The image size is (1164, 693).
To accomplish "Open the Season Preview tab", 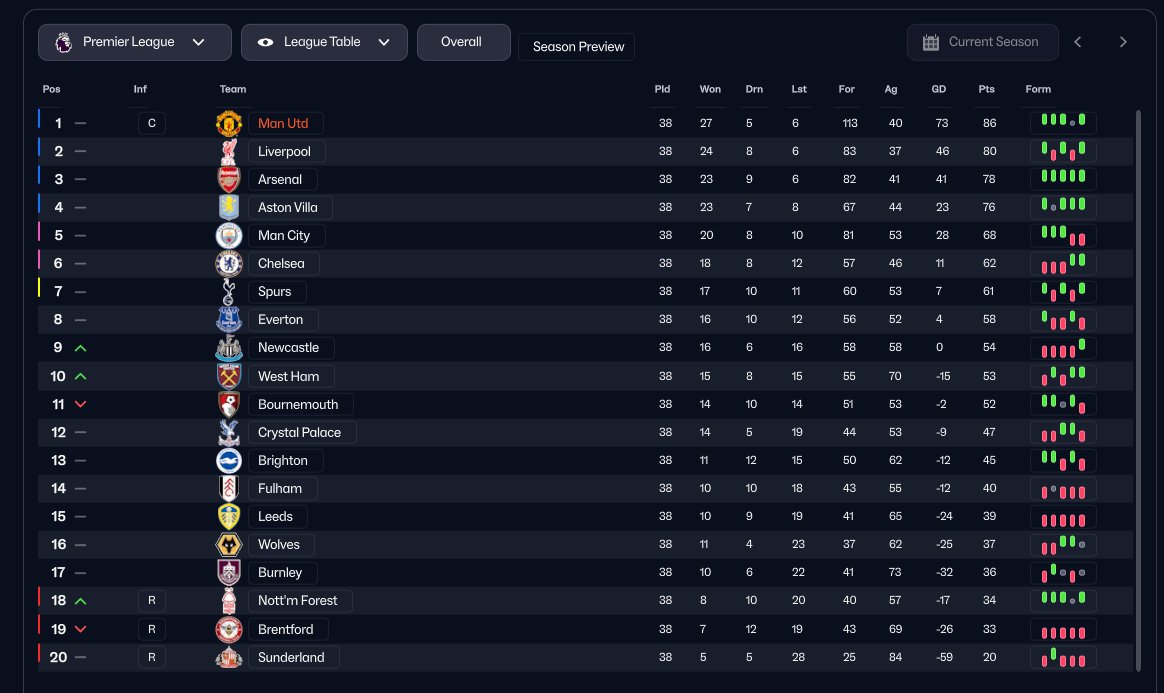I will pyautogui.click(x=576, y=47).
